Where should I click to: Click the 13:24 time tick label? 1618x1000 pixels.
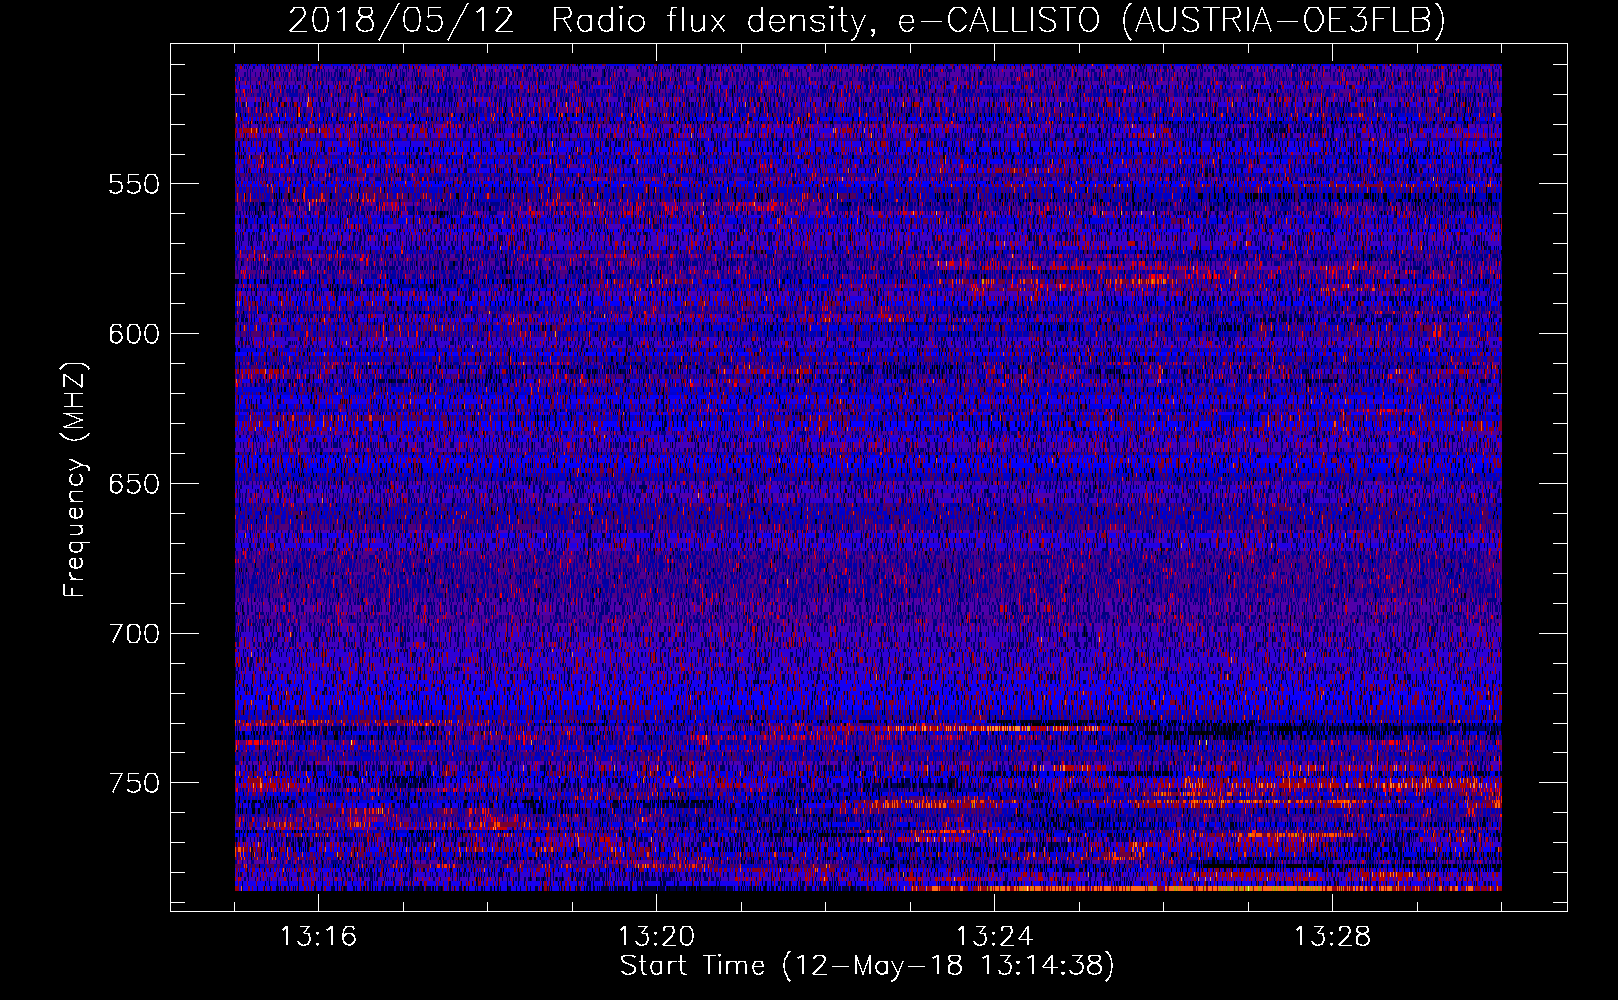coord(994,937)
